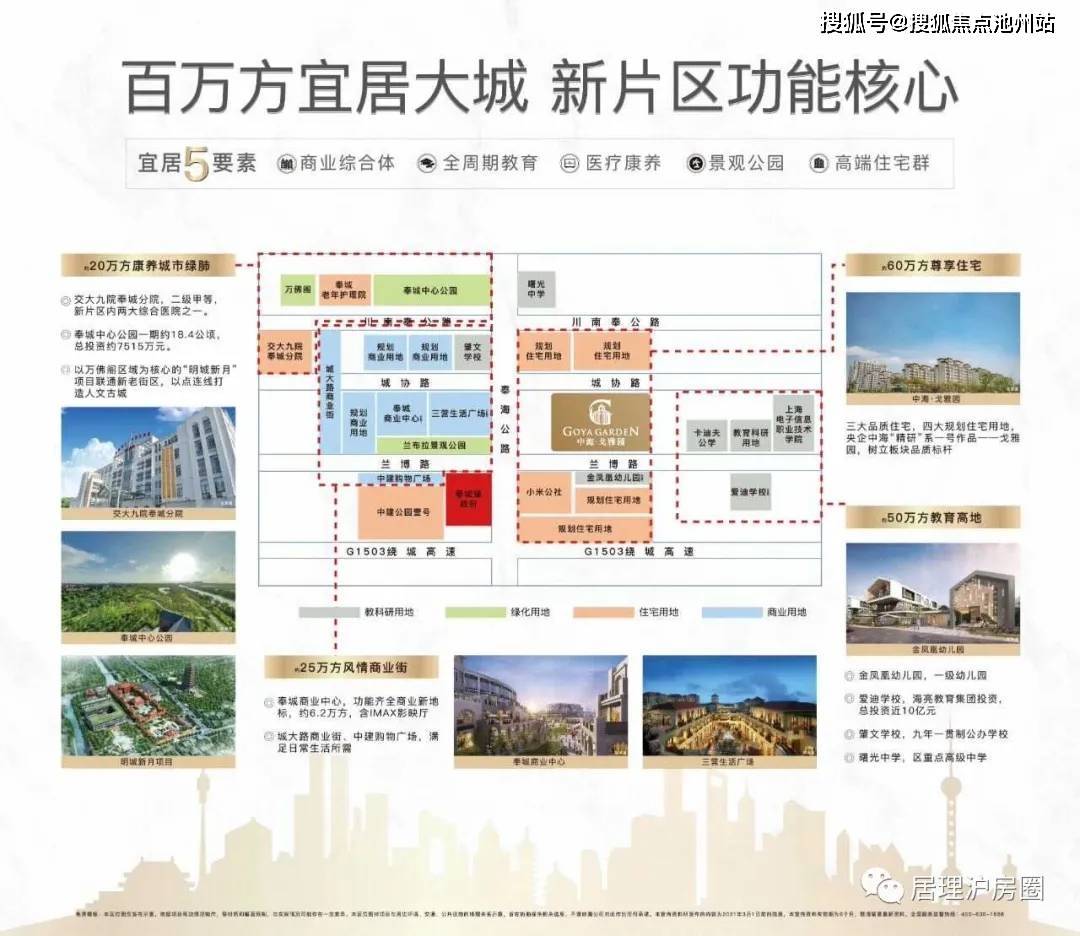The width and height of the screenshot is (1080, 936).
Task: Click the gray 教科研用地 legend swatch
Action: [x=330, y=612]
